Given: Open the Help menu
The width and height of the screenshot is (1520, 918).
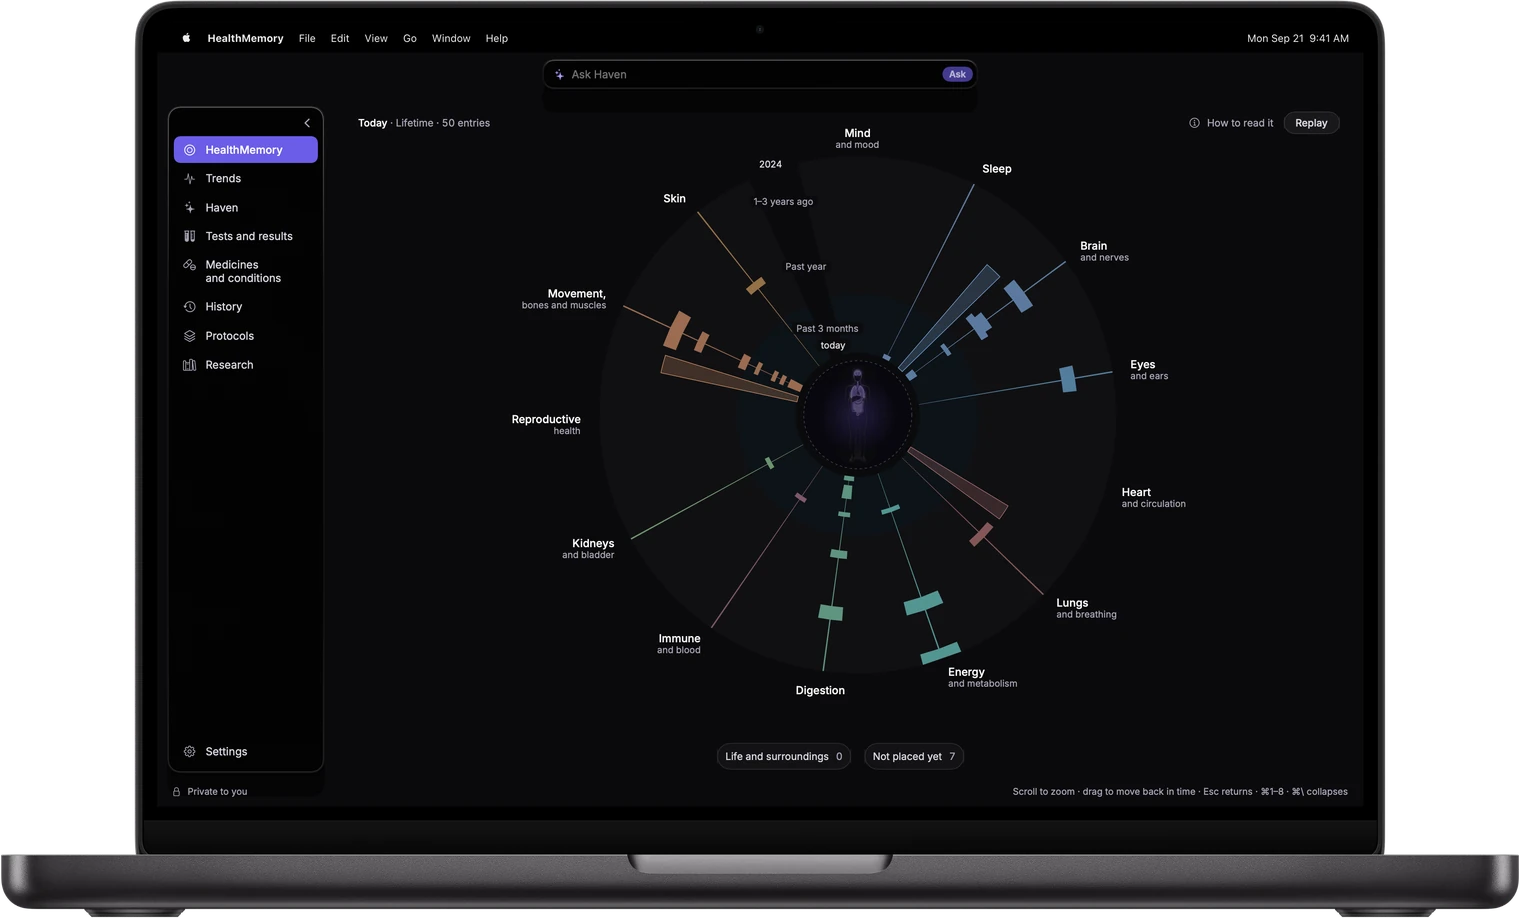Looking at the screenshot, I should tap(497, 38).
